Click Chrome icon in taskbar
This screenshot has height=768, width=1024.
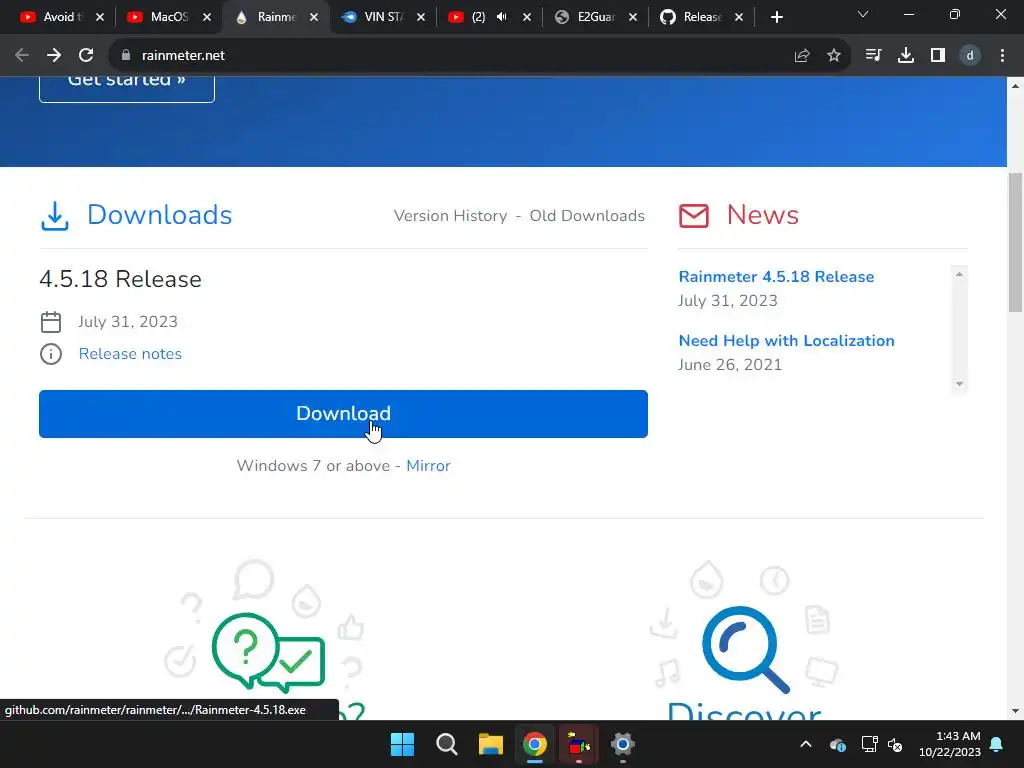coord(534,744)
